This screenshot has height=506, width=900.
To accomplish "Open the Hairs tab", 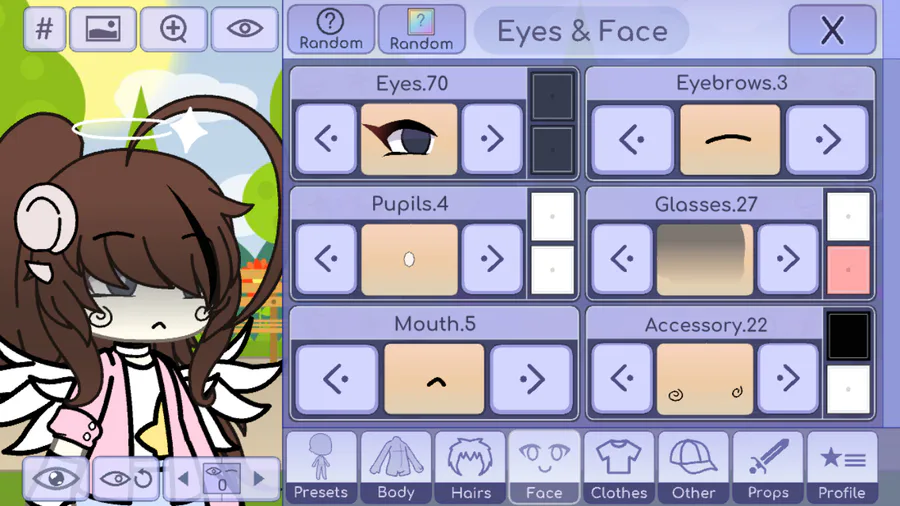I will point(470,467).
